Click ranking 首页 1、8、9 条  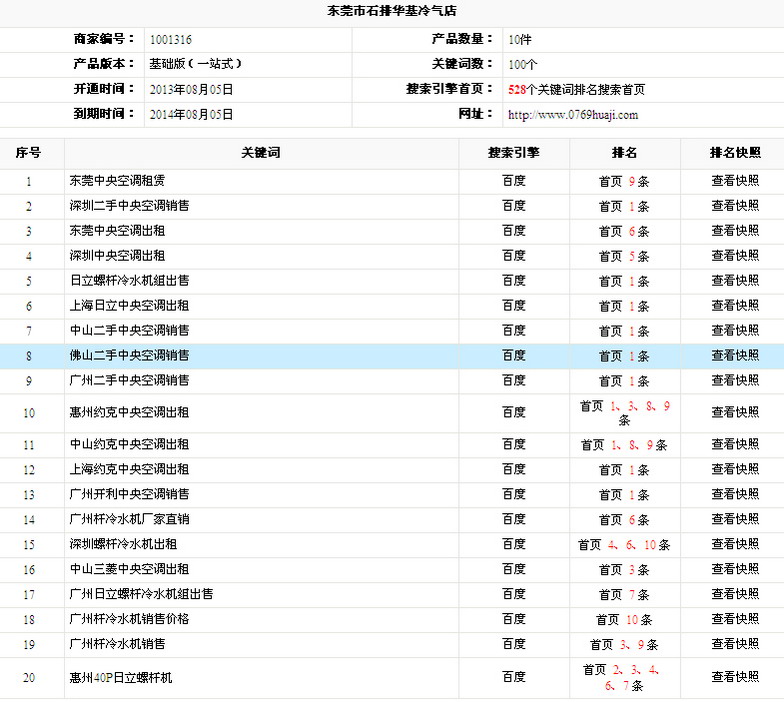(624, 445)
